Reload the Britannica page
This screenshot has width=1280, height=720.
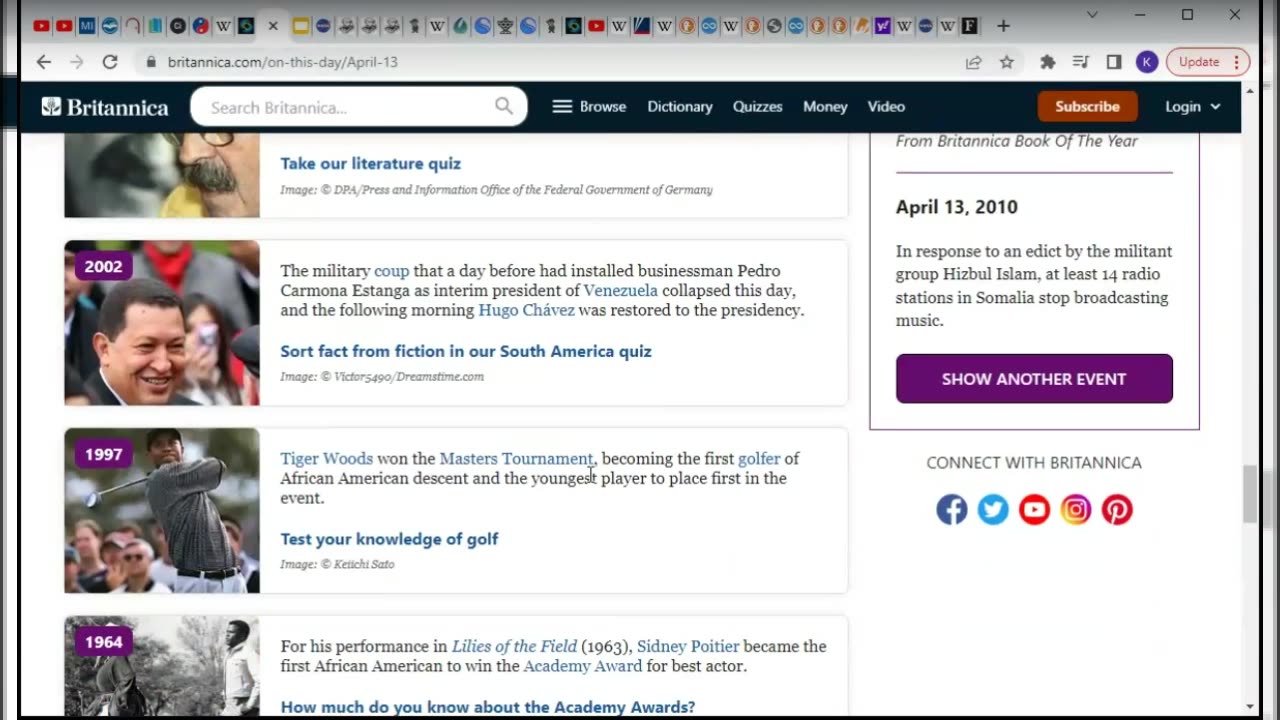click(110, 62)
